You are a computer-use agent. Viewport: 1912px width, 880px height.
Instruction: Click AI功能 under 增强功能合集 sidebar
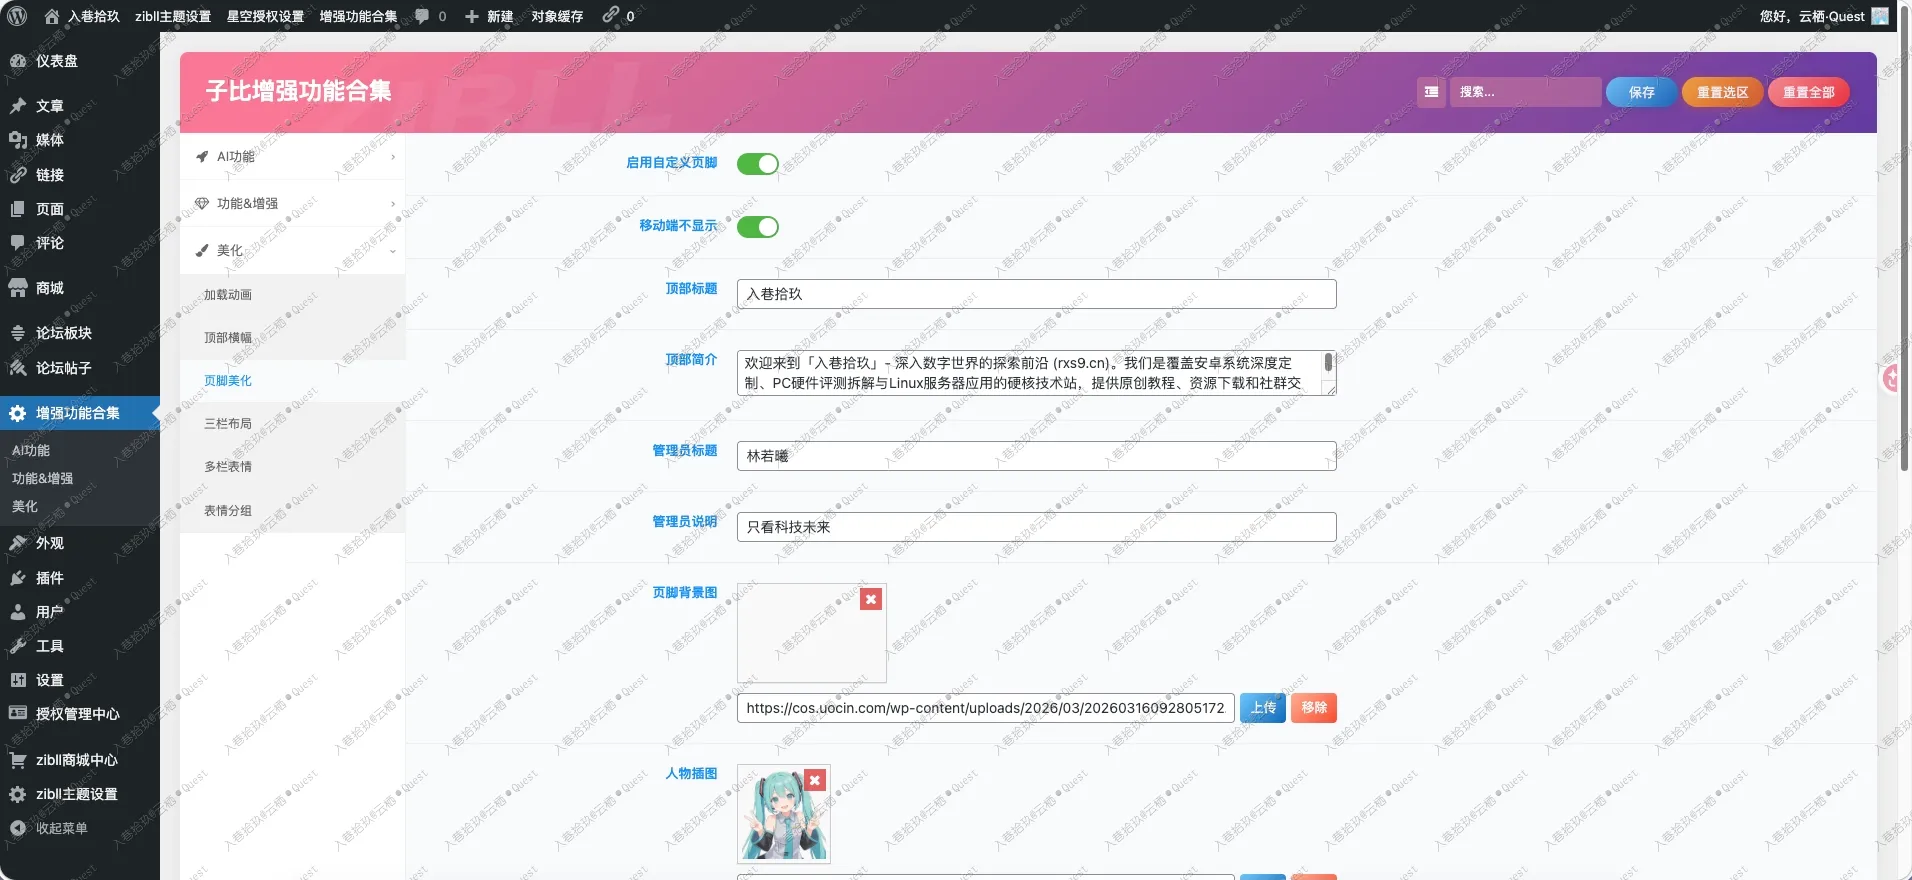click(x=31, y=451)
